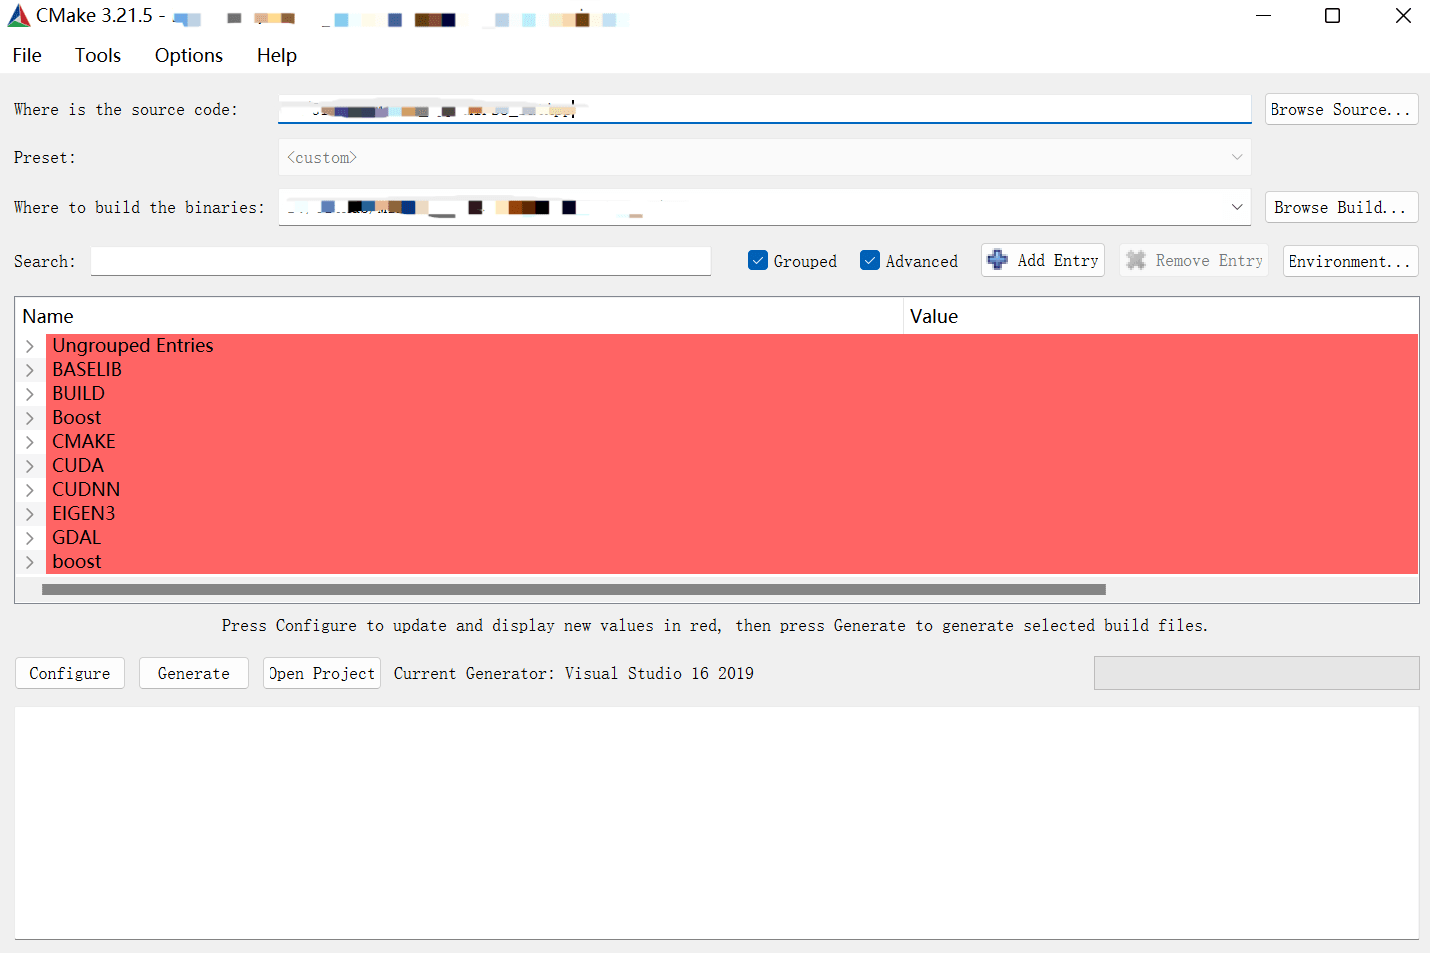Click the Generate button
This screenshot has width=1430, height=953.
pos(193,673)
